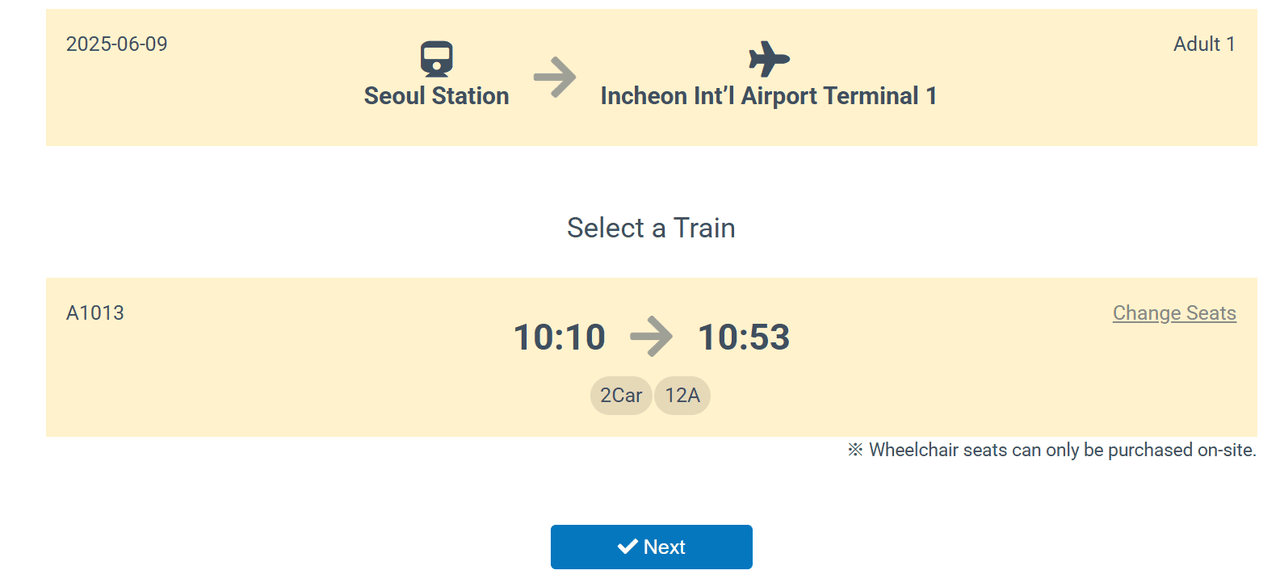Image resolution: width=1280 pixels, height=587 pixels.
Task: Open the Change Seats link
Action: point(1174,313)
